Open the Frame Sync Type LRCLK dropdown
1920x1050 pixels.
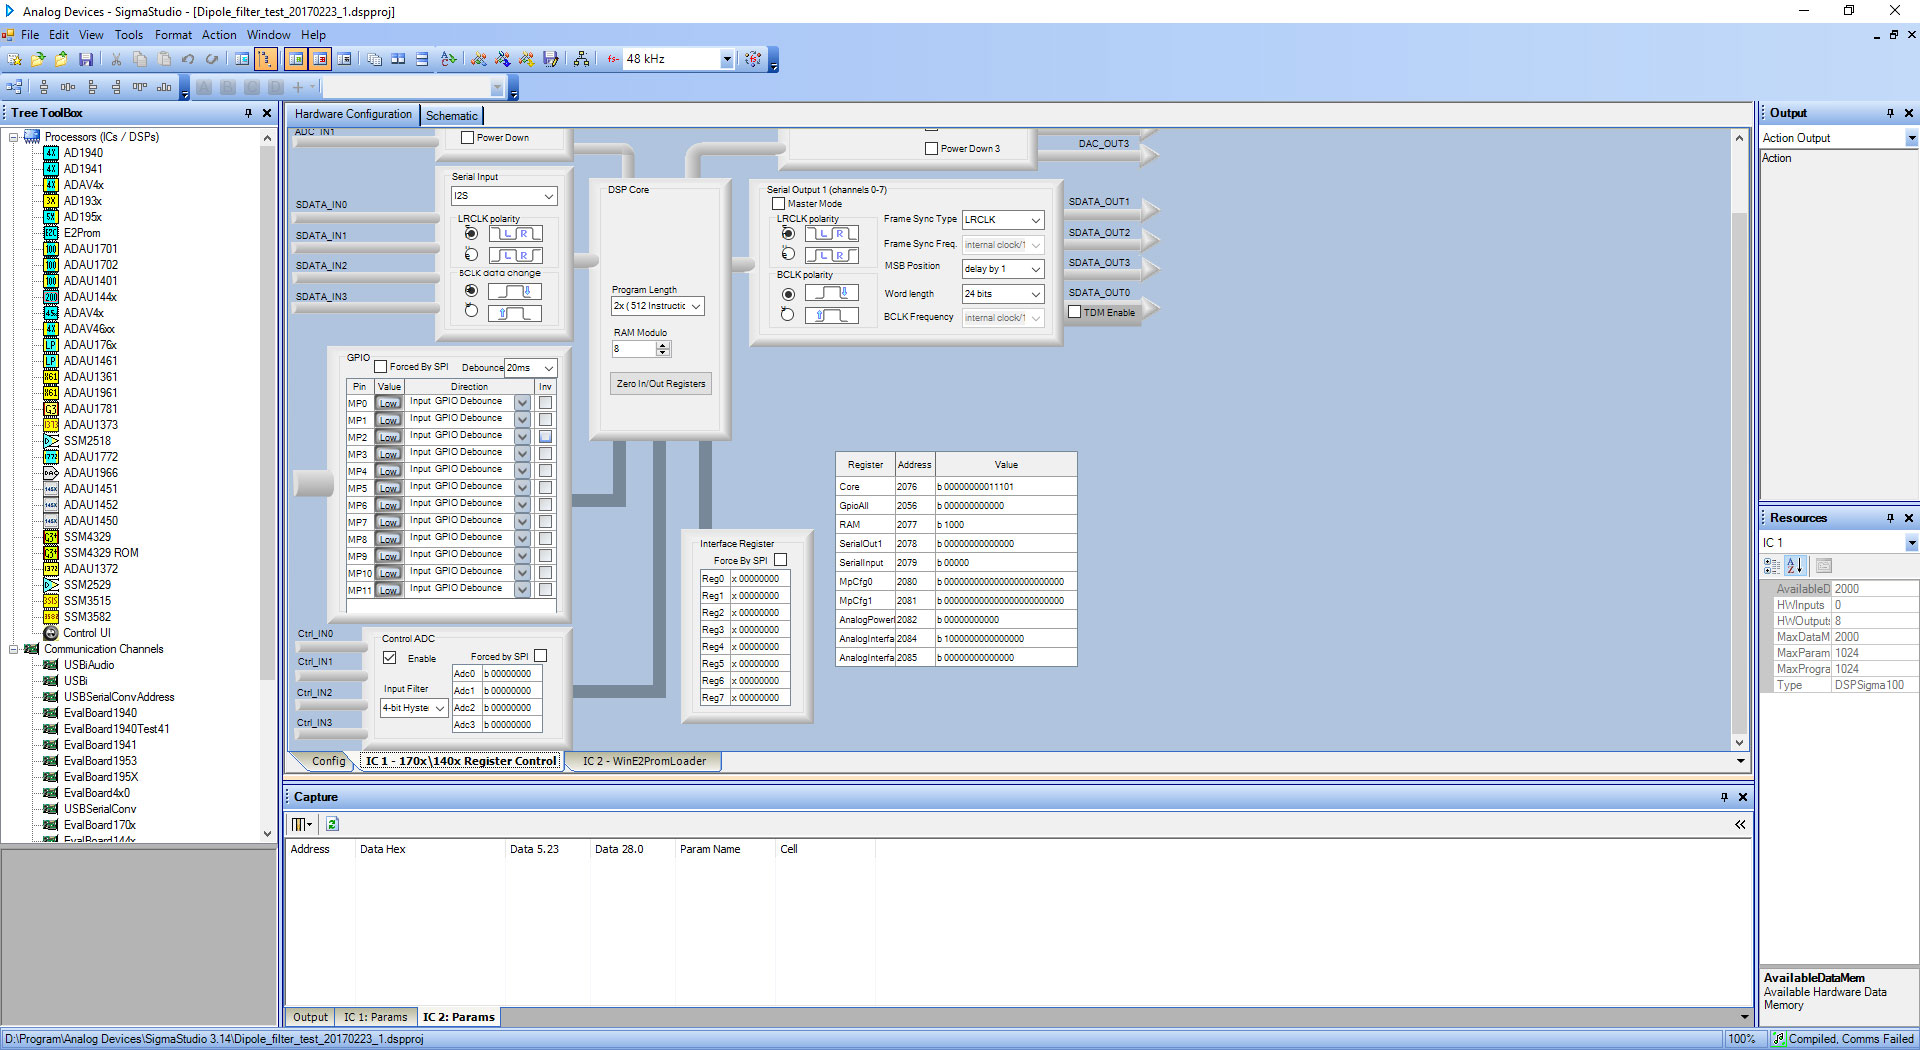[x=1003, y=220]
